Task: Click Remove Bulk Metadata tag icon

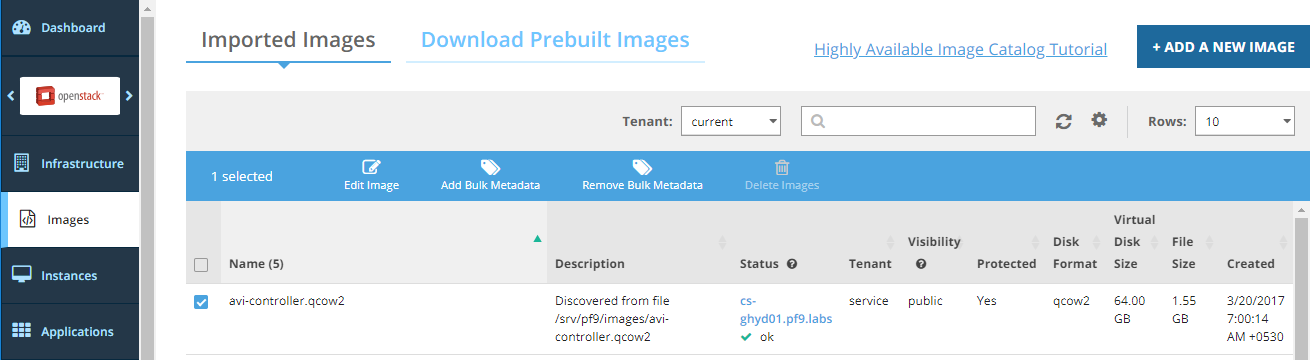Action: point(642,167)
